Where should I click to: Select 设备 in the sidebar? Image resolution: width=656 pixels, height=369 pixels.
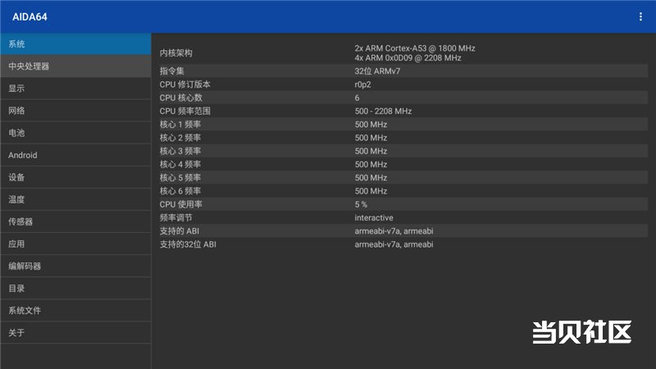tap(76, 177)
